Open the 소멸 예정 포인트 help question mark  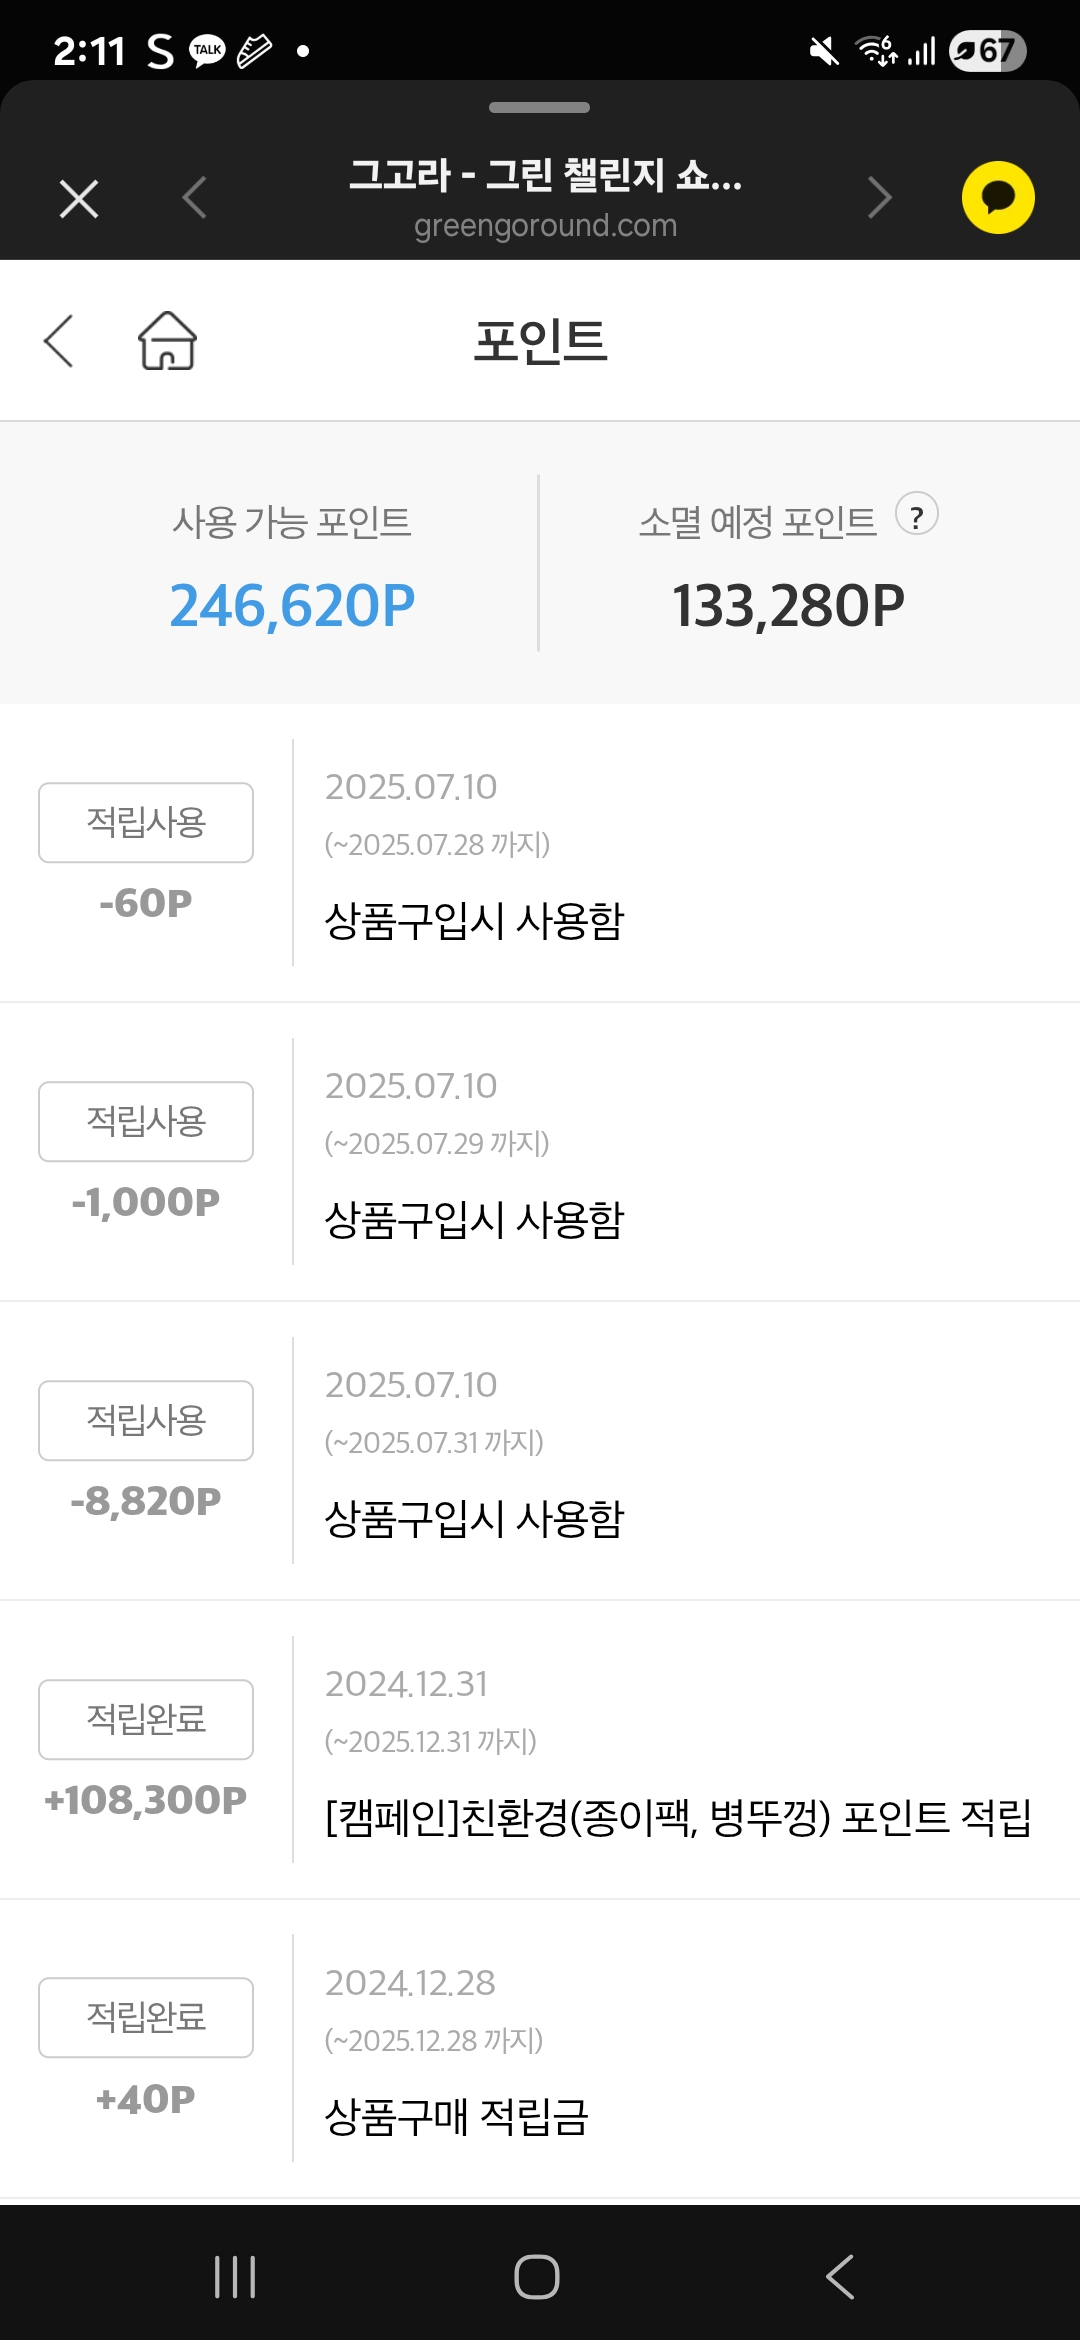(x=916, y=515)
